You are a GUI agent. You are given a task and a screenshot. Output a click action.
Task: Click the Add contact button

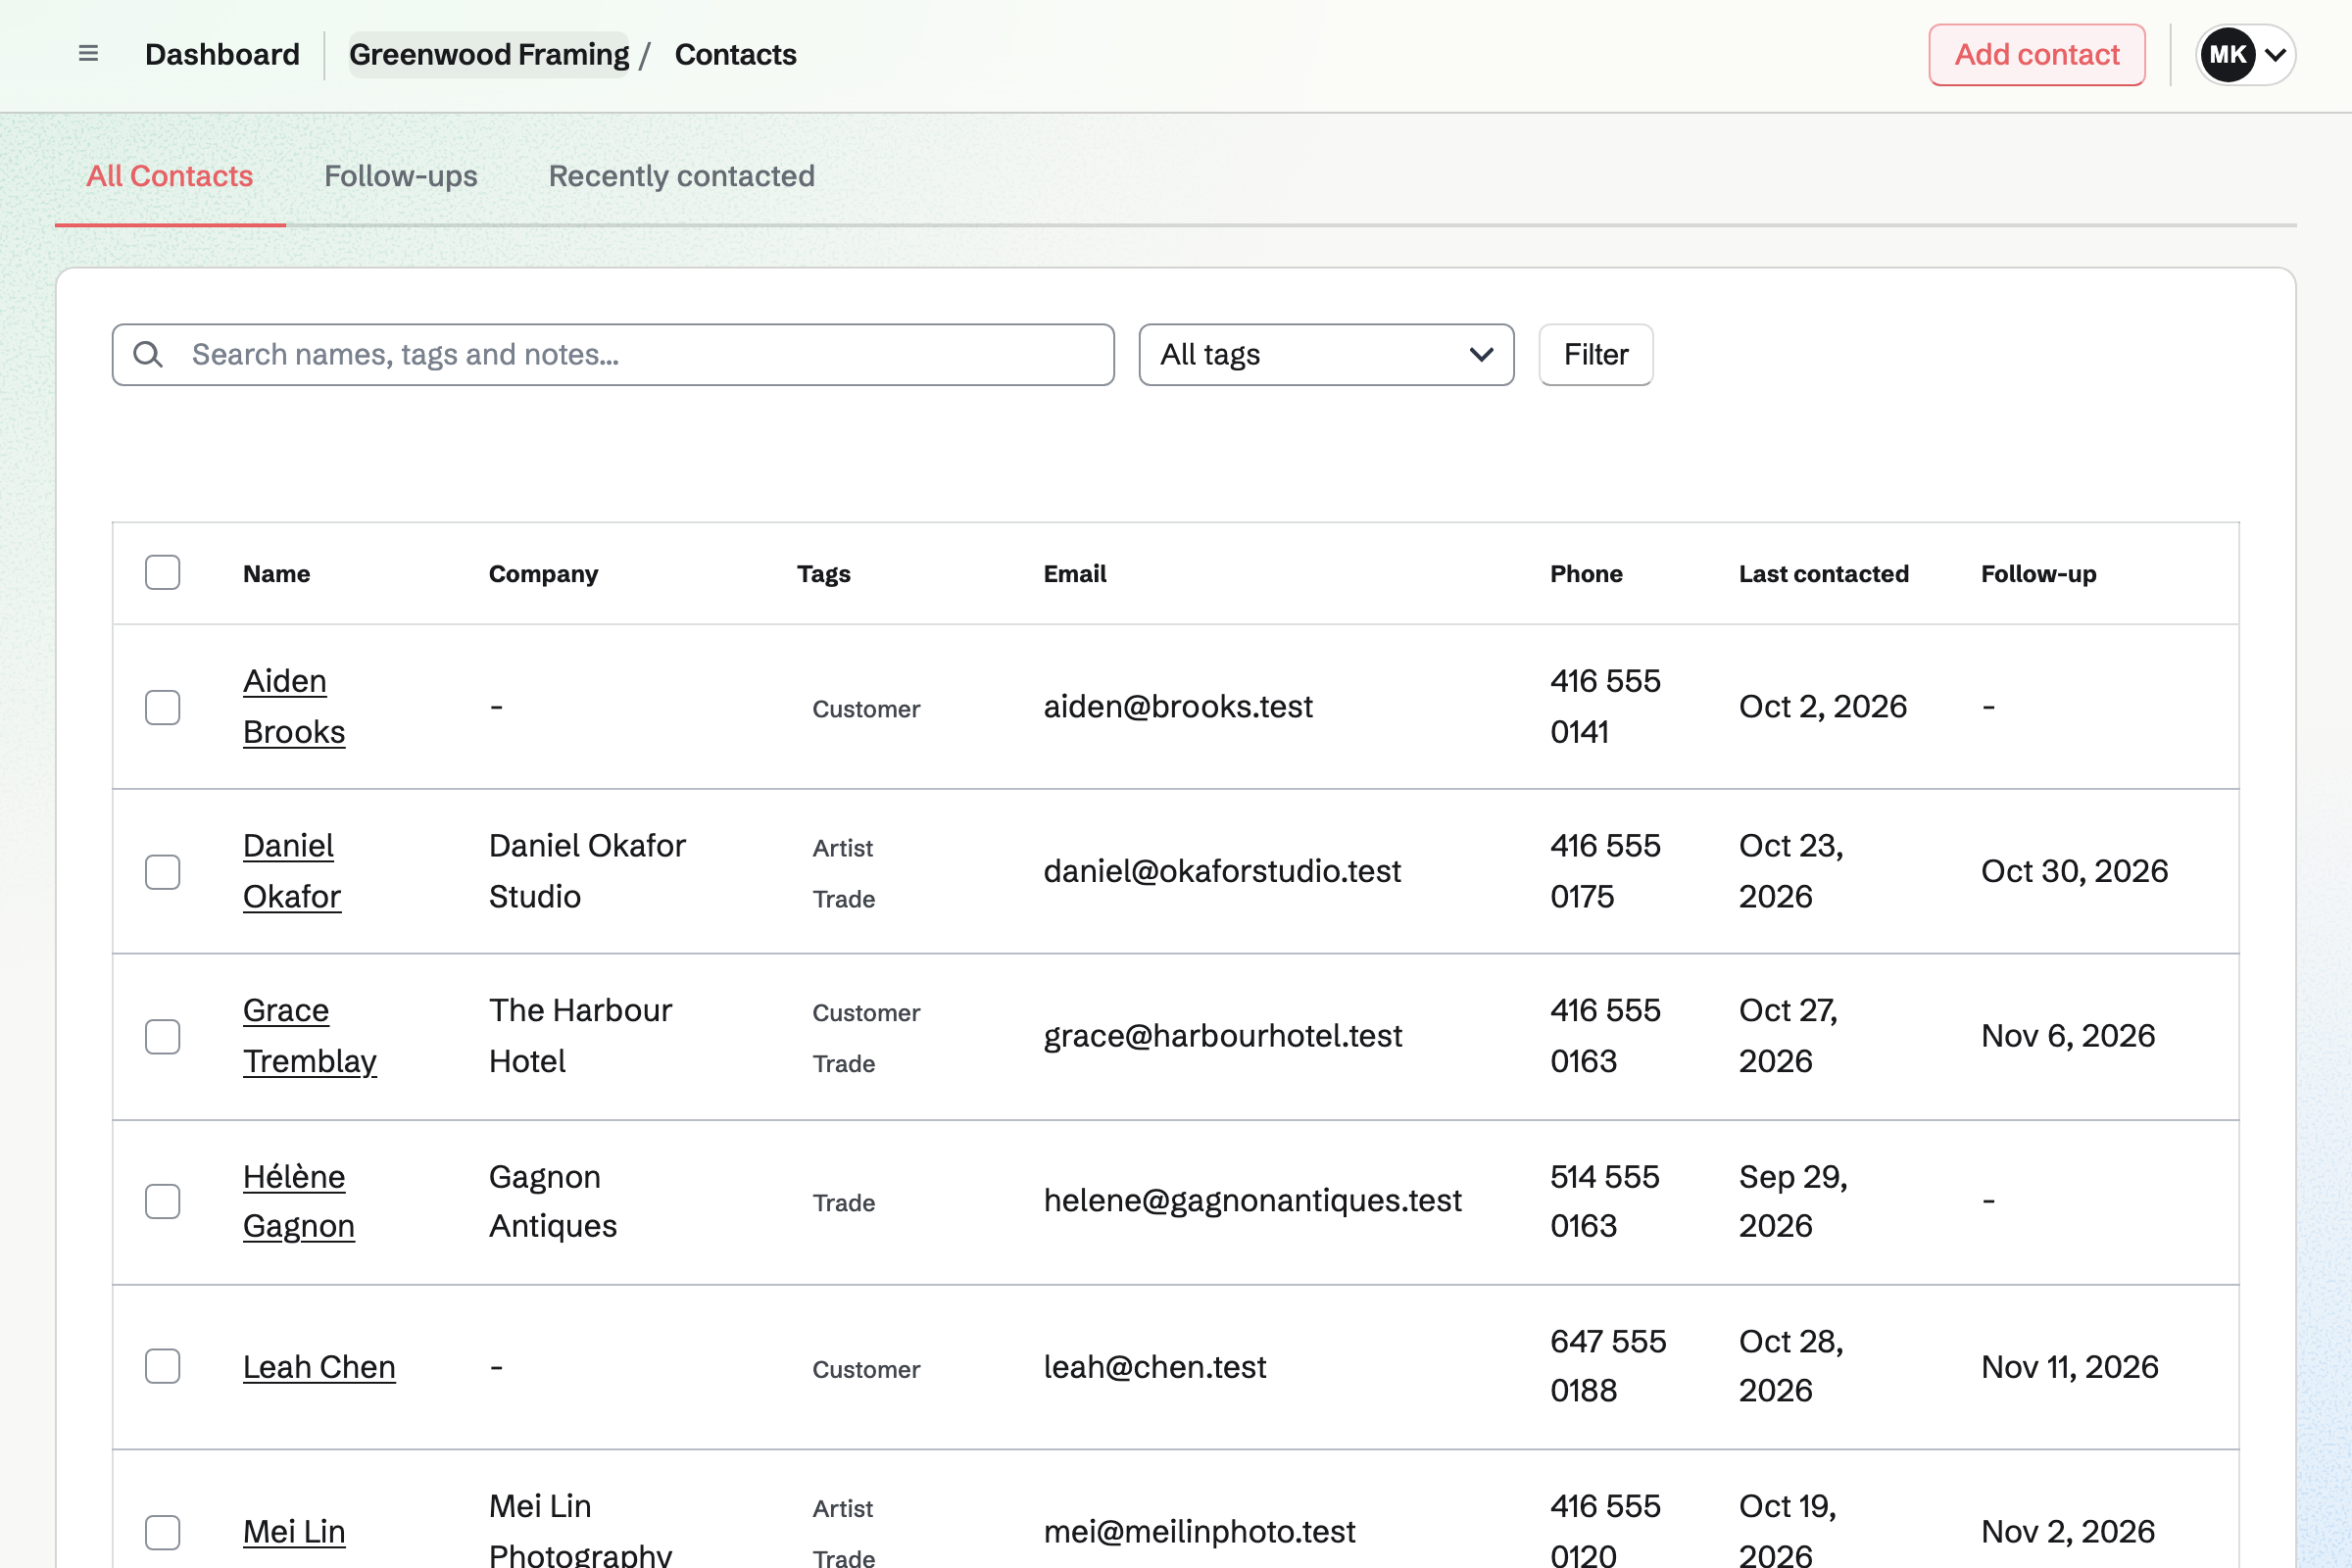point(2036,54)
